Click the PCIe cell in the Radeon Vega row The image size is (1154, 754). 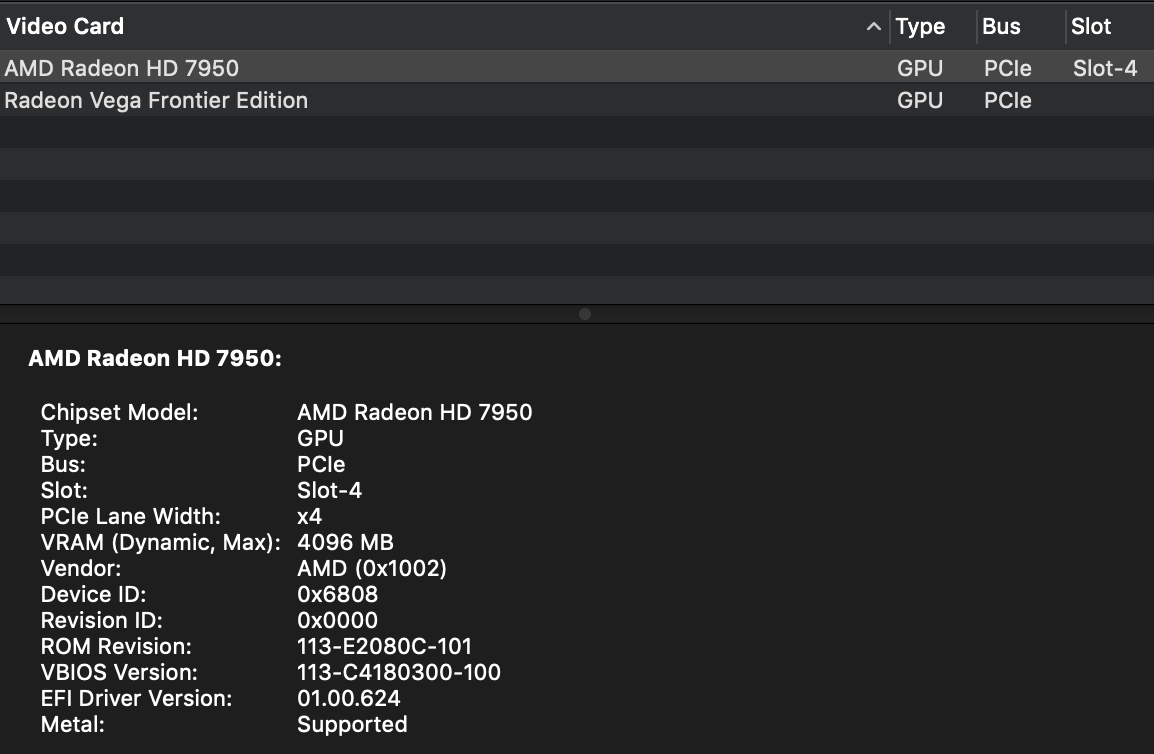[1008, 100]
